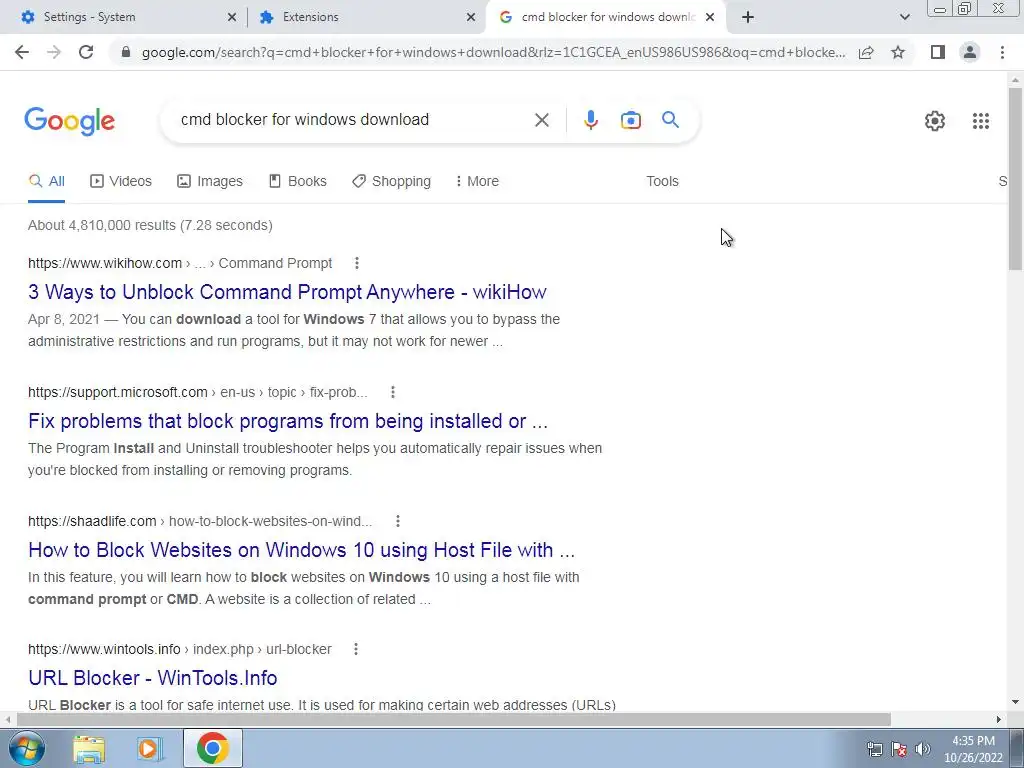1024x768 pixels.
Task: Share this page via the share icon
Action: click(866, 52)
